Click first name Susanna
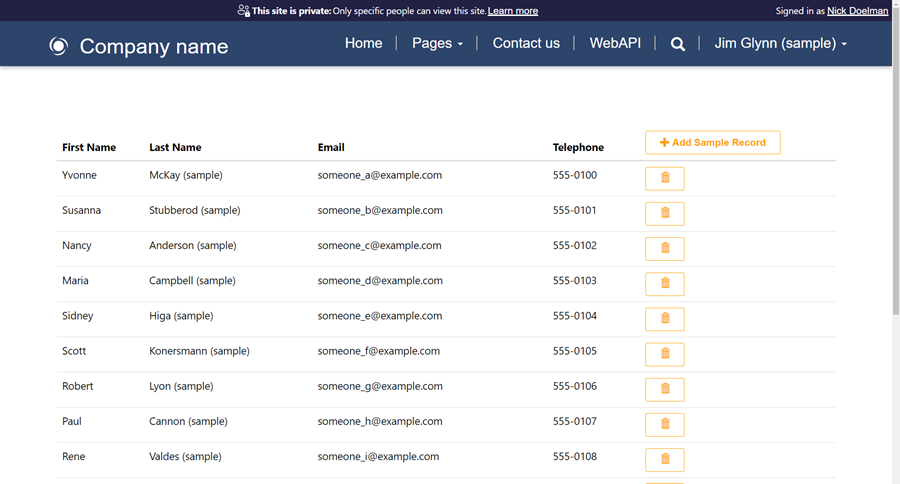Viewport: 900px width, 484px height. pos(82,210)
